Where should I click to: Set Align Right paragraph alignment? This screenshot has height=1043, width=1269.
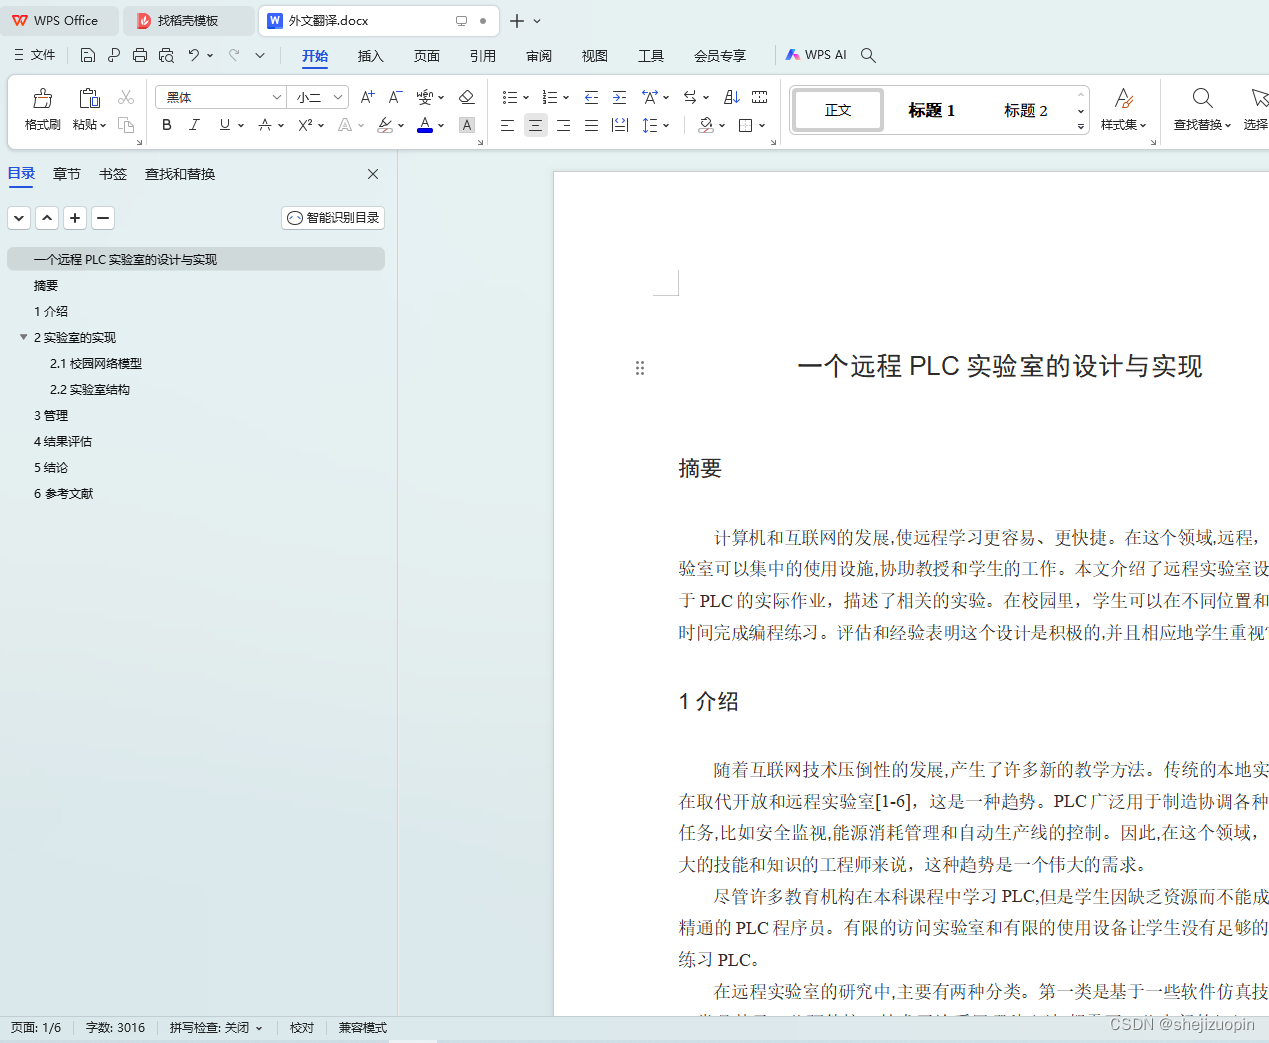563,125
